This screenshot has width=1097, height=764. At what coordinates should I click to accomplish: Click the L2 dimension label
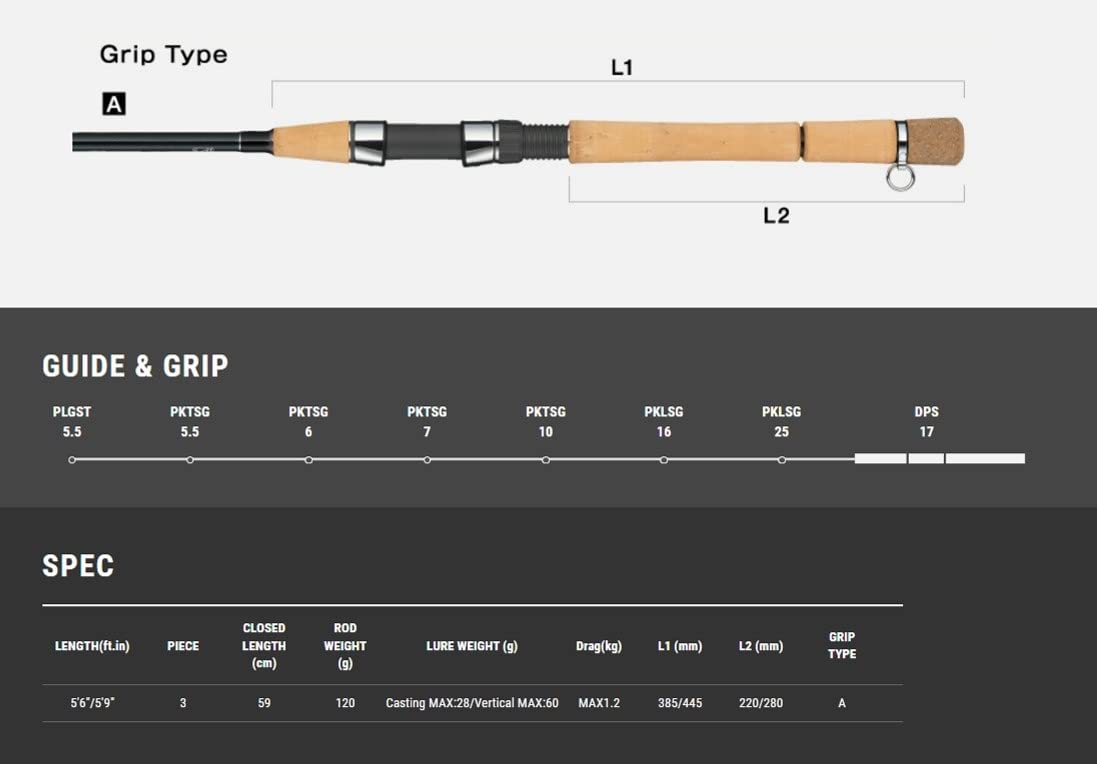(x=776, y=215)
